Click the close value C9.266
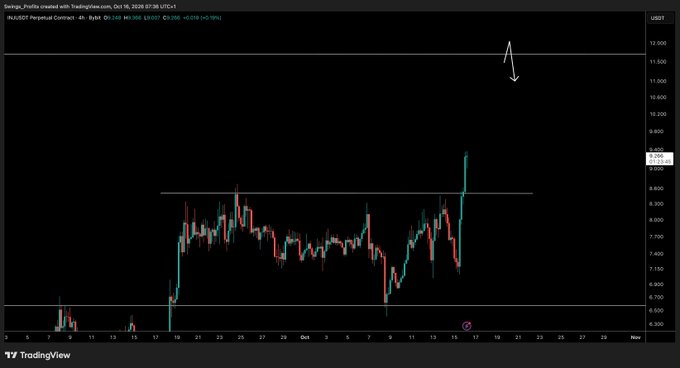The height and width of the screenshot is (368, 680). (171, 18)
